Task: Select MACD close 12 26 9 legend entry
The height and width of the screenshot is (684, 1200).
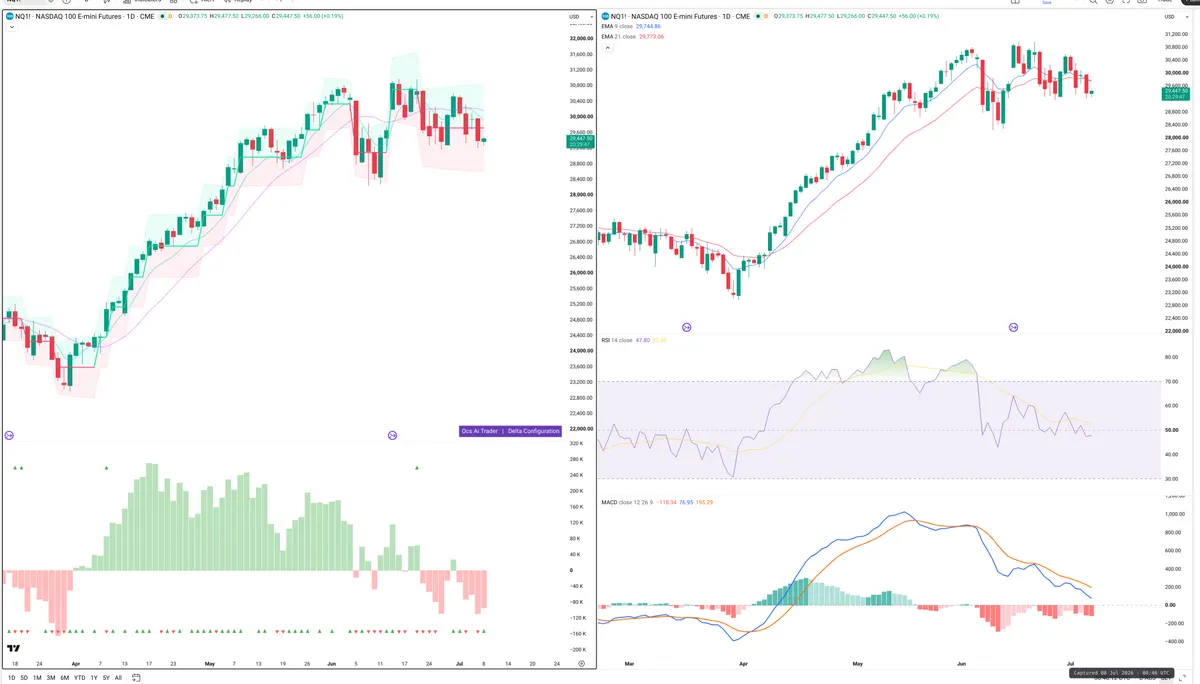Action: coord(626,501)
